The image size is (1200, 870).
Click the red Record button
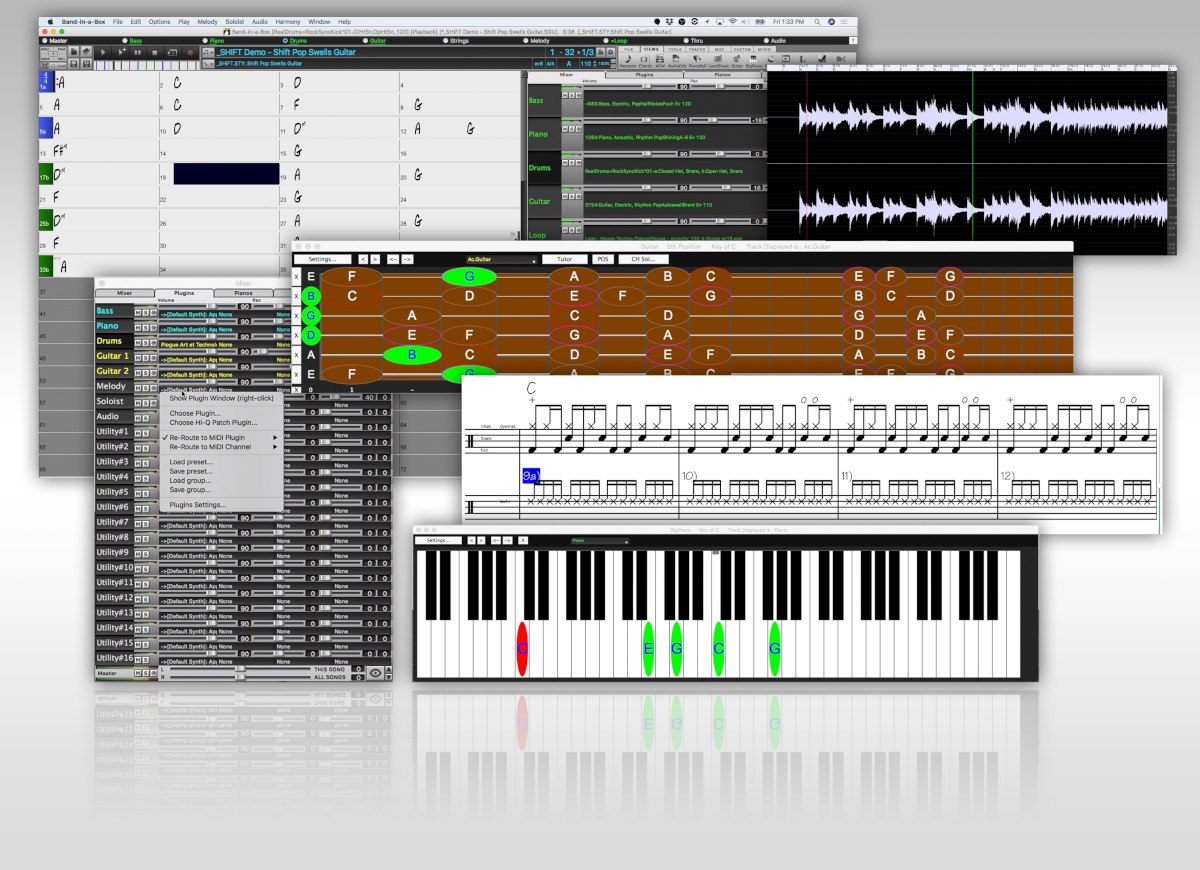pos(190,52)
